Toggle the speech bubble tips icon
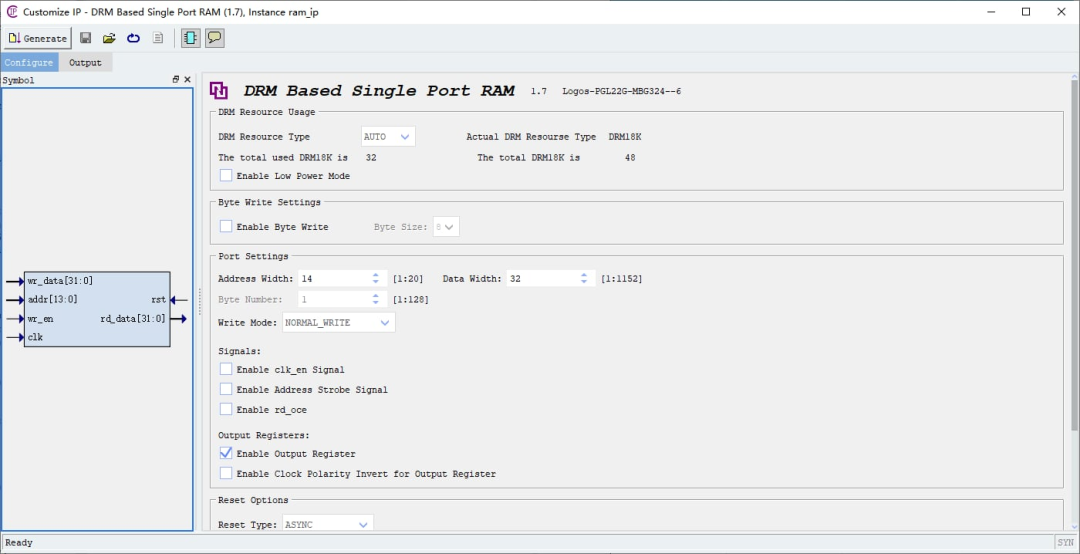The height and width of the screenshot is (554, 1080). click(214, 38)
